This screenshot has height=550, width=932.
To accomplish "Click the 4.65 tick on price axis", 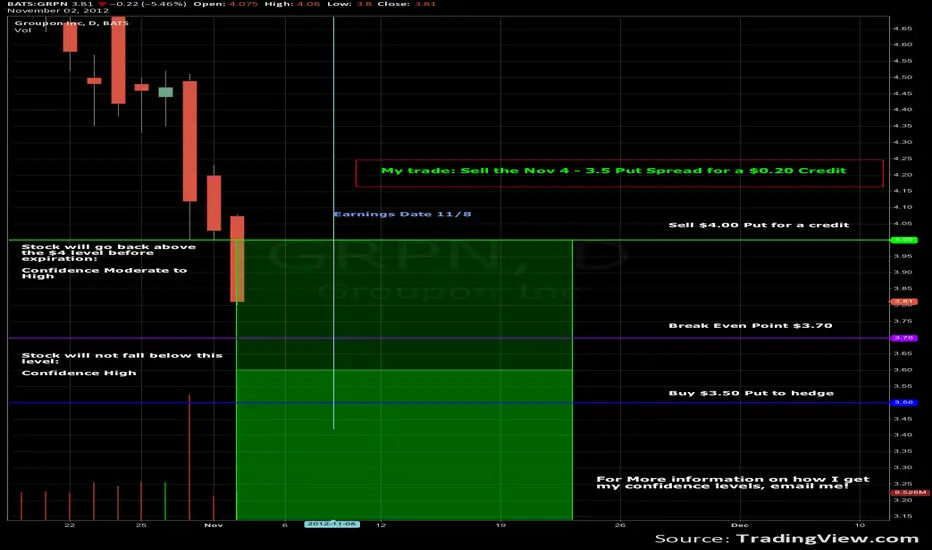I will pyautogui.click(x=902, y=29).
